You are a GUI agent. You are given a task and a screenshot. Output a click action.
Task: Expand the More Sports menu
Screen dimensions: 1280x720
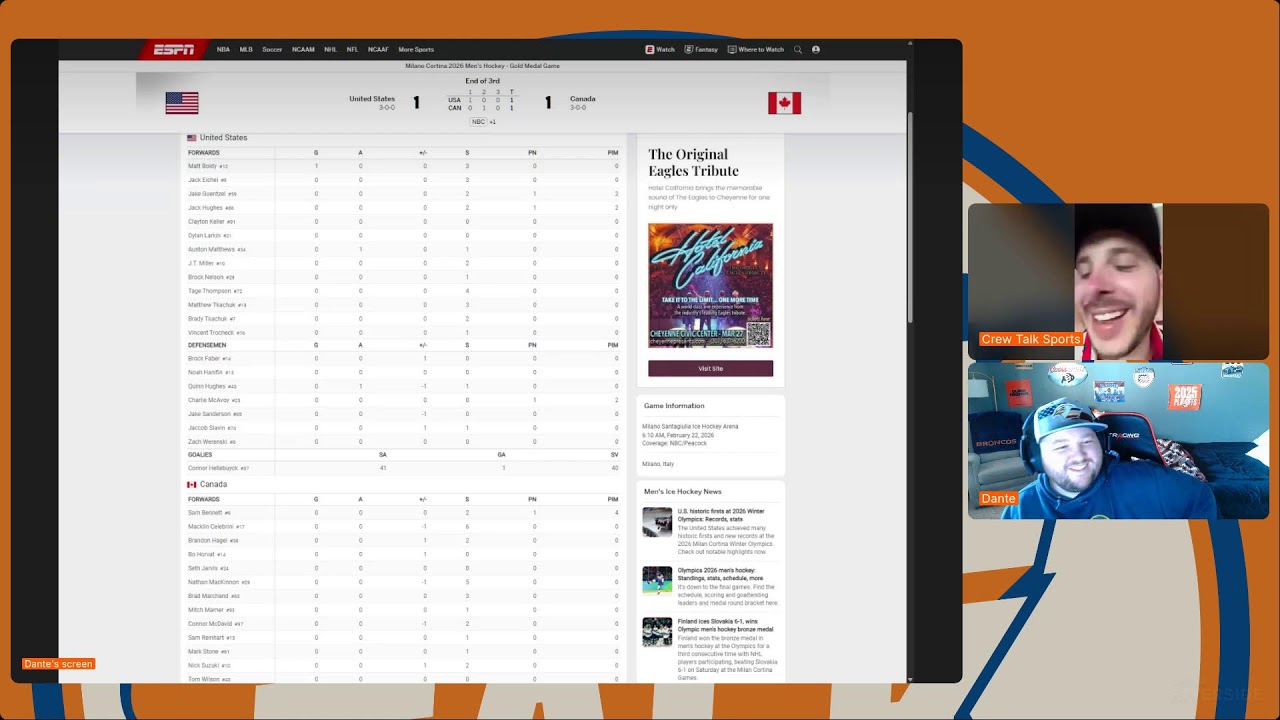click(x=416, y=49)
